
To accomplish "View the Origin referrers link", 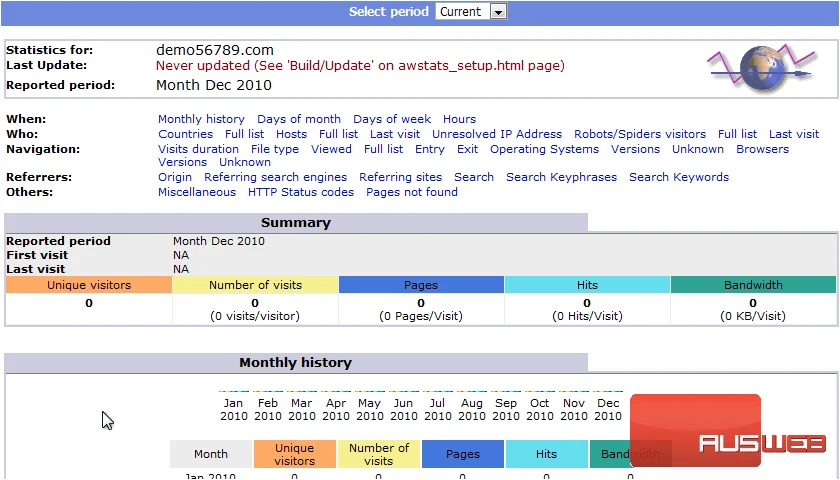I will coord(175,177).
